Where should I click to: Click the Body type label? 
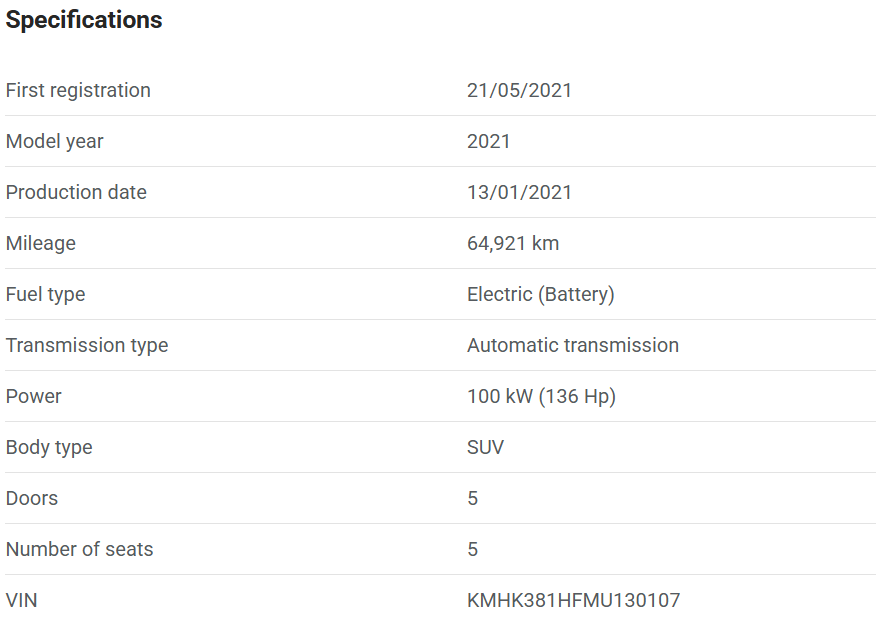tap(49, 447)
